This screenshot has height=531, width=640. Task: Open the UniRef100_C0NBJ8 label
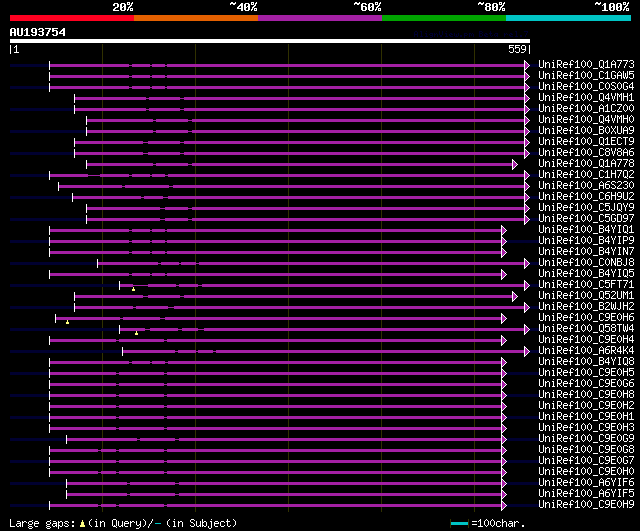[586, 263]
